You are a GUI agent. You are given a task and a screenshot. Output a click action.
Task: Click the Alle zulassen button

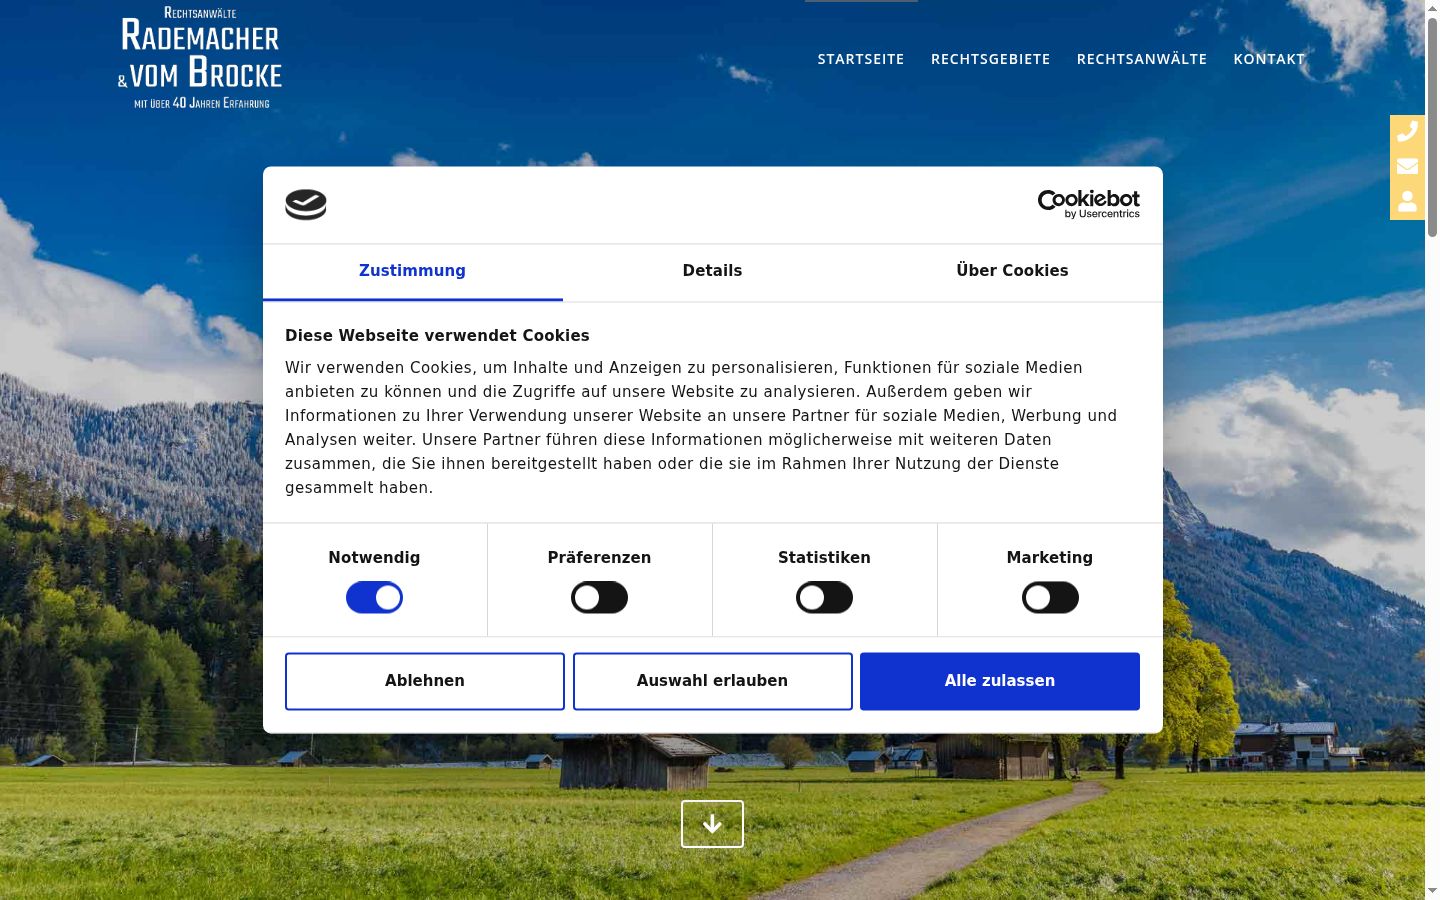(1000, 681)
